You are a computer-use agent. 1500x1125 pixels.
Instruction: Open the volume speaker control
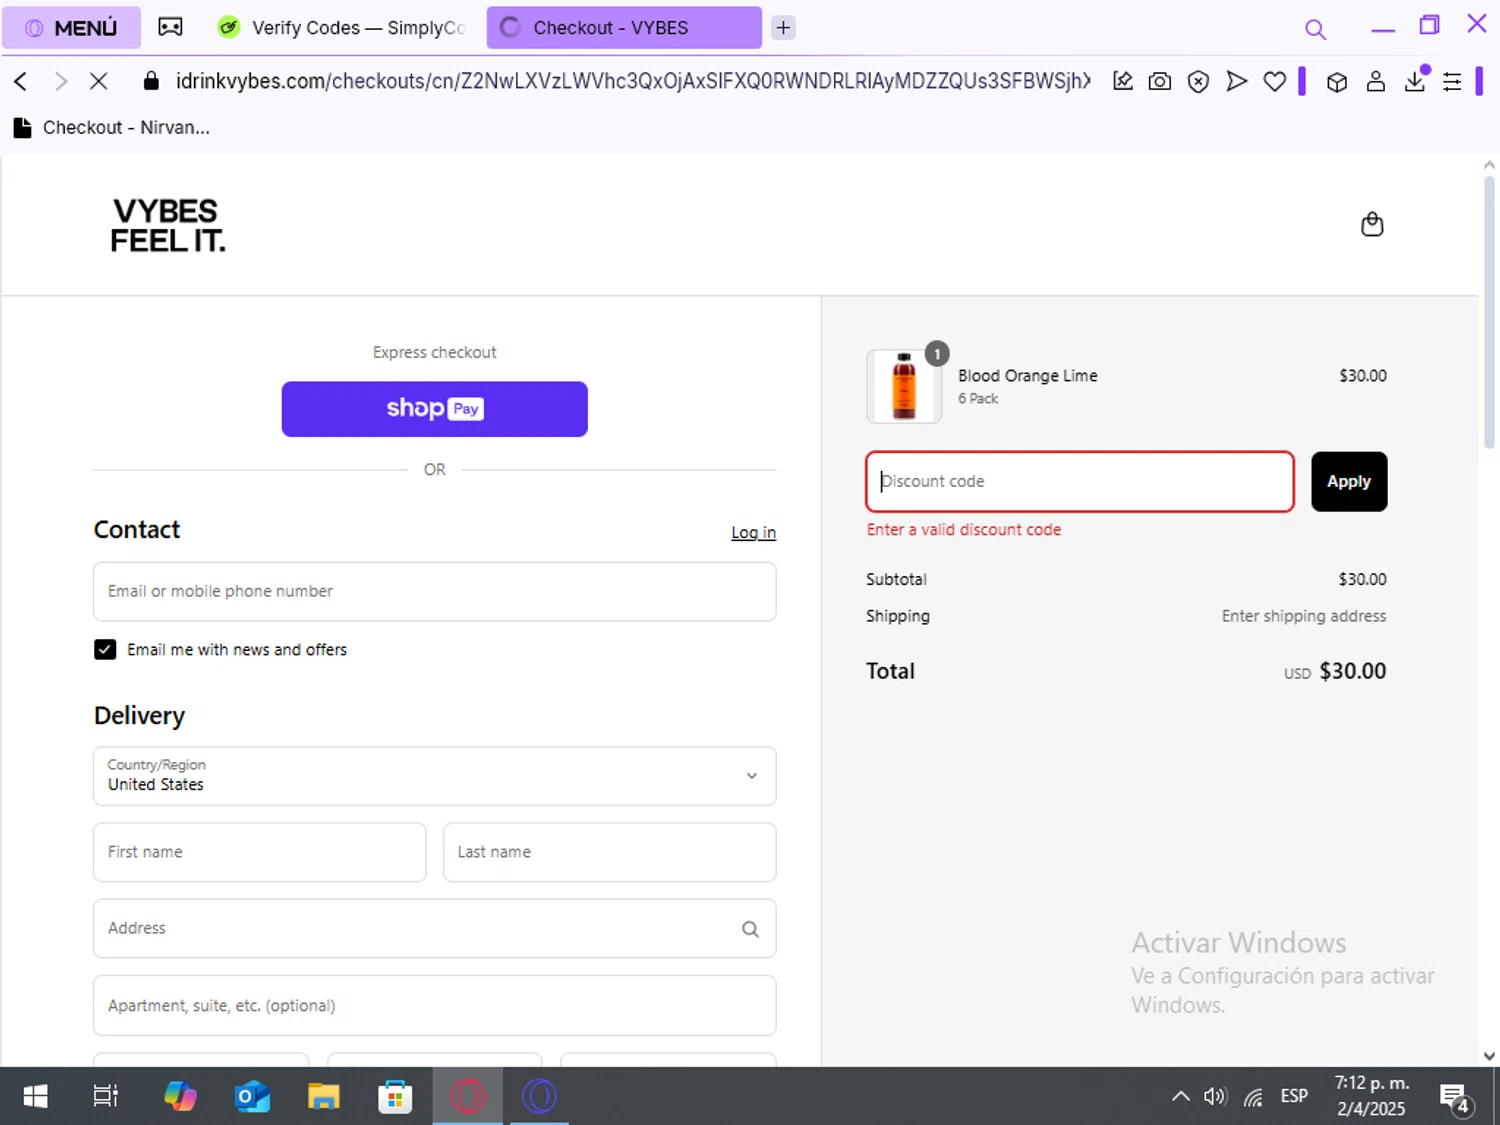(1215, 1097)
